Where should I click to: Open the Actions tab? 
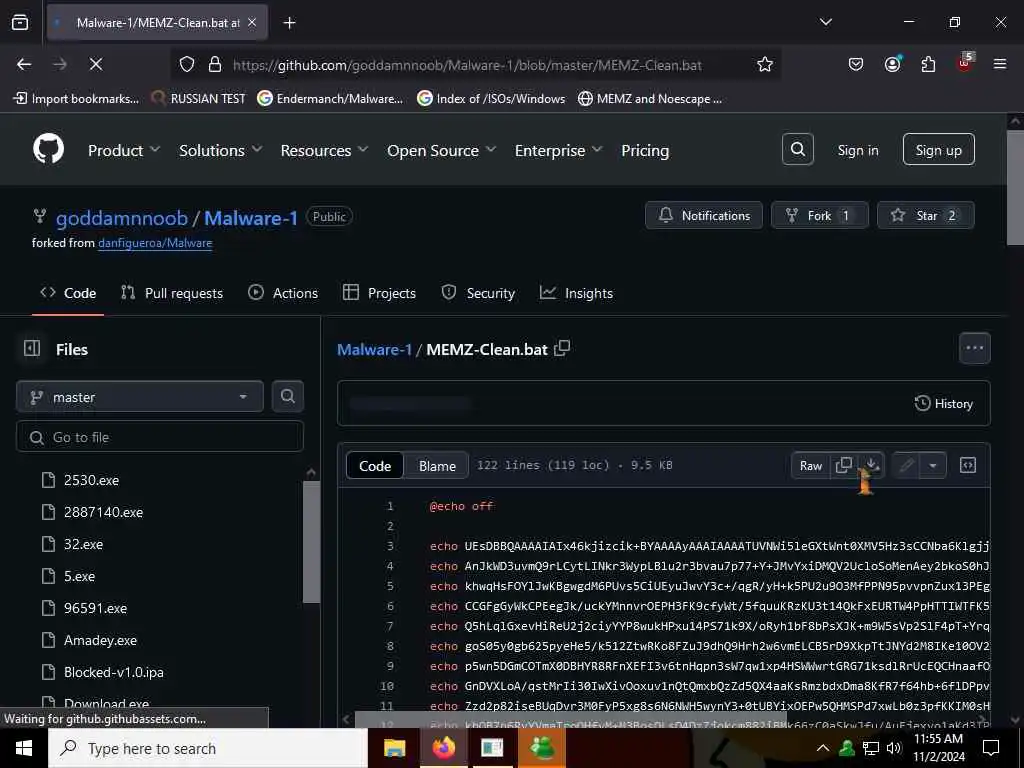[x=283, y=293]
